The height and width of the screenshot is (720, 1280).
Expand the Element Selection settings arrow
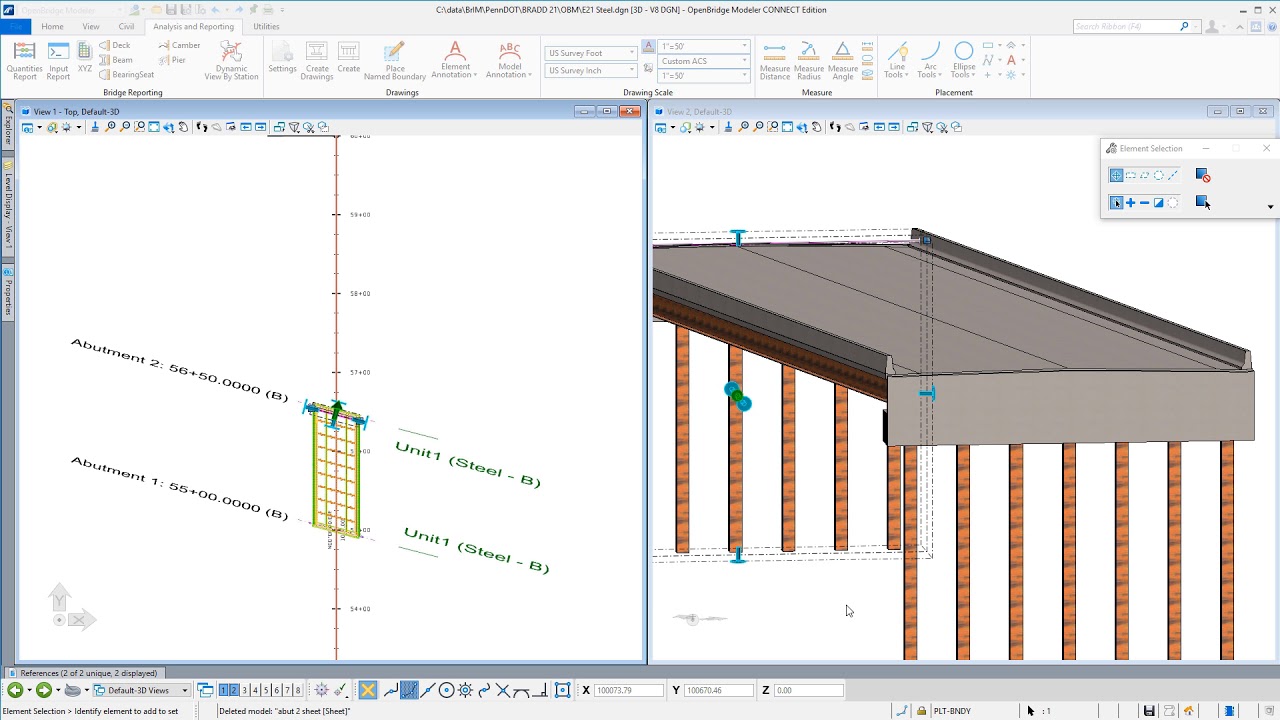[1270, 207]
